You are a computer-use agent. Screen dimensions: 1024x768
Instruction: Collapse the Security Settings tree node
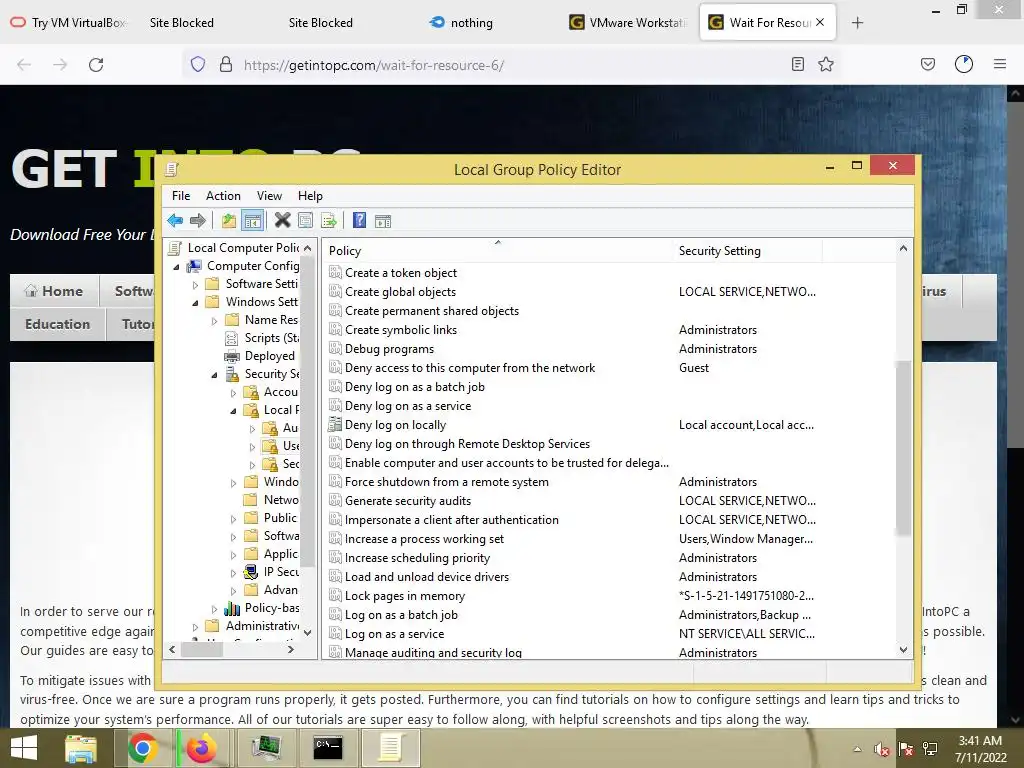(214, 375)
